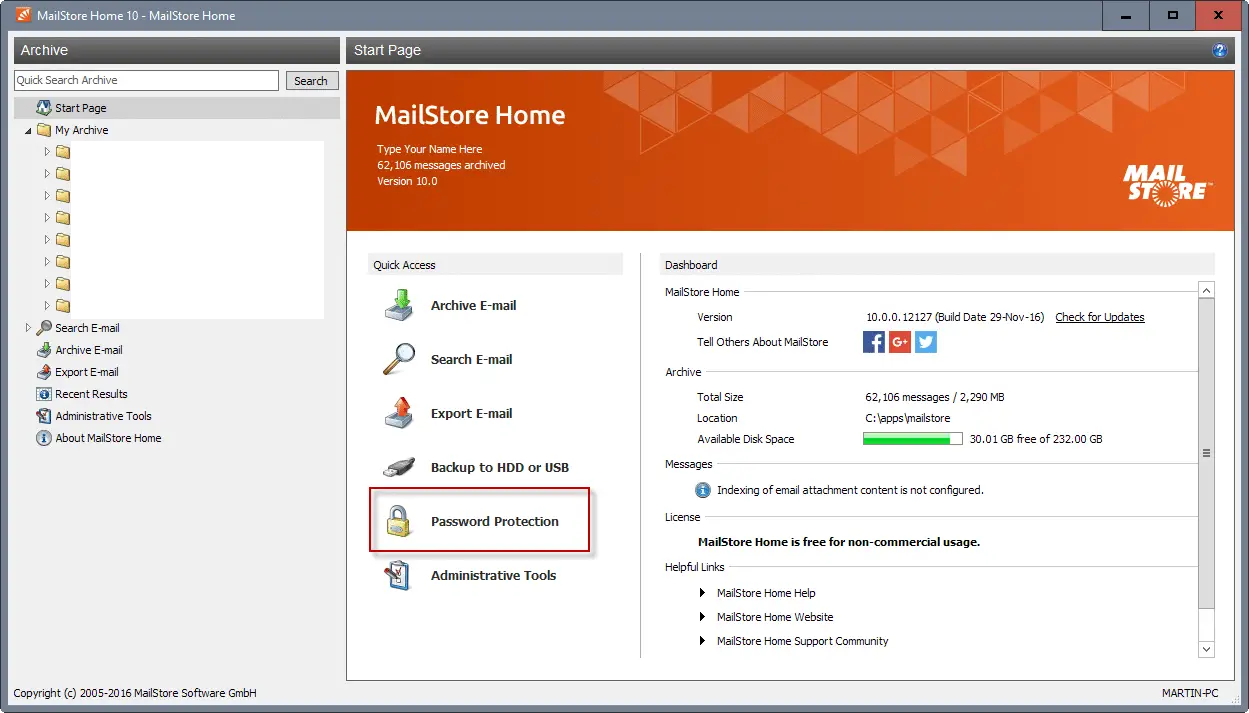1249x713 pixels.
Task: Open Password Protection padlock icon
Action: 399,521
